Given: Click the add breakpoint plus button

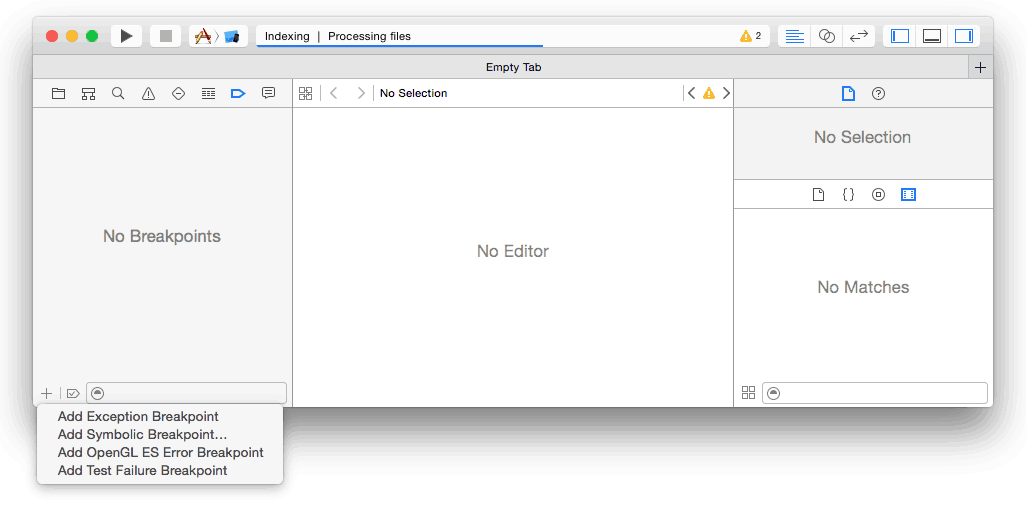Looking at the screenshot, I should pos(46,393).
